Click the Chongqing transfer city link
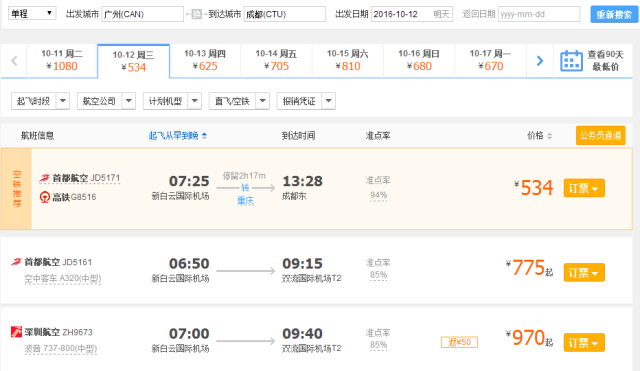This screenshot has width=640, height=371. tap(245, 201)
